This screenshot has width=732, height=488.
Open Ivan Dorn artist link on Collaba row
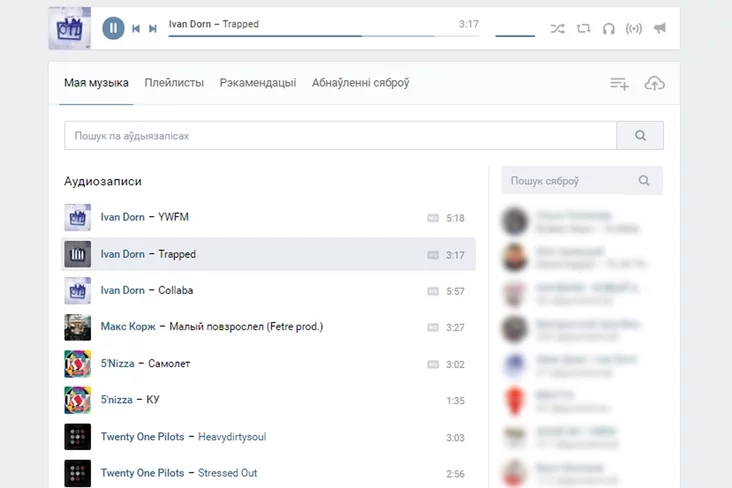[x=122, y=290]
